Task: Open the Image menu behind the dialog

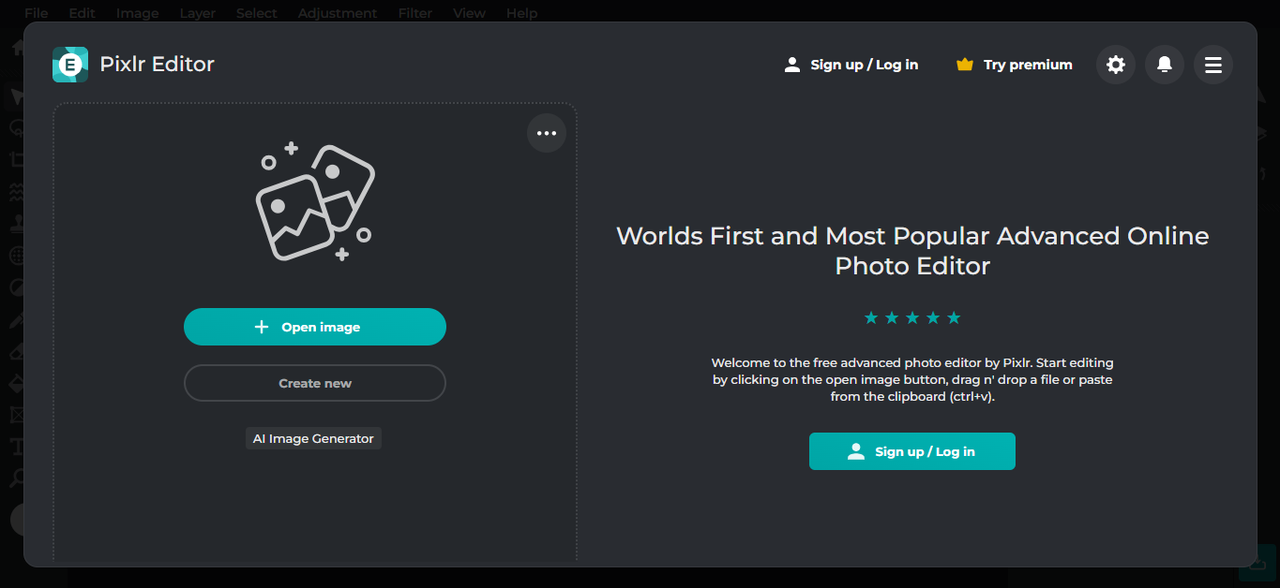Action: 137,13
